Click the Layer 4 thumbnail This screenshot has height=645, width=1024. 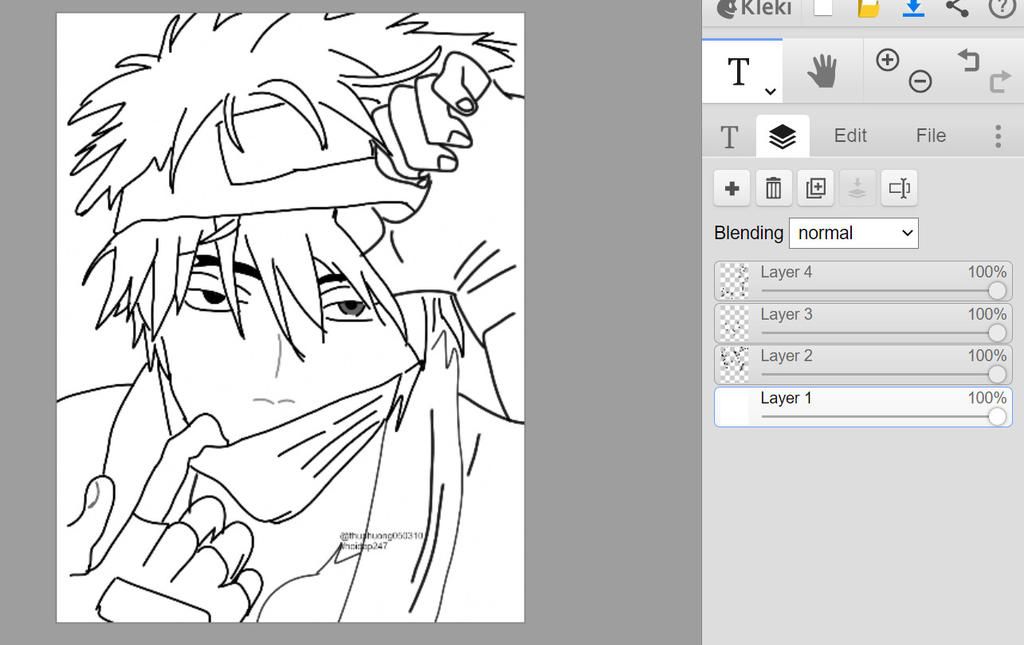[x=734, y=281]
